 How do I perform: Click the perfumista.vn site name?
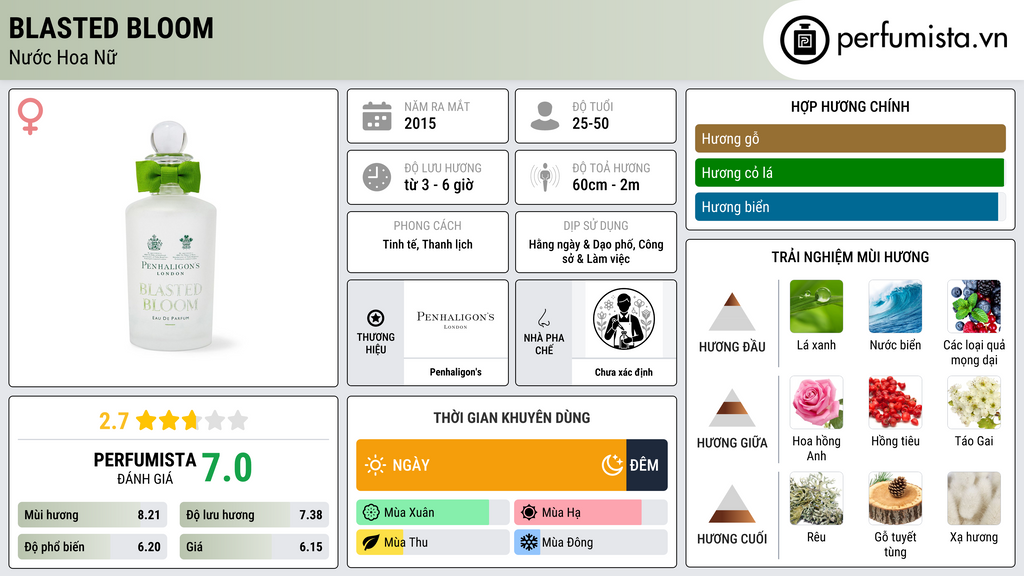click(x=922, y=38)
